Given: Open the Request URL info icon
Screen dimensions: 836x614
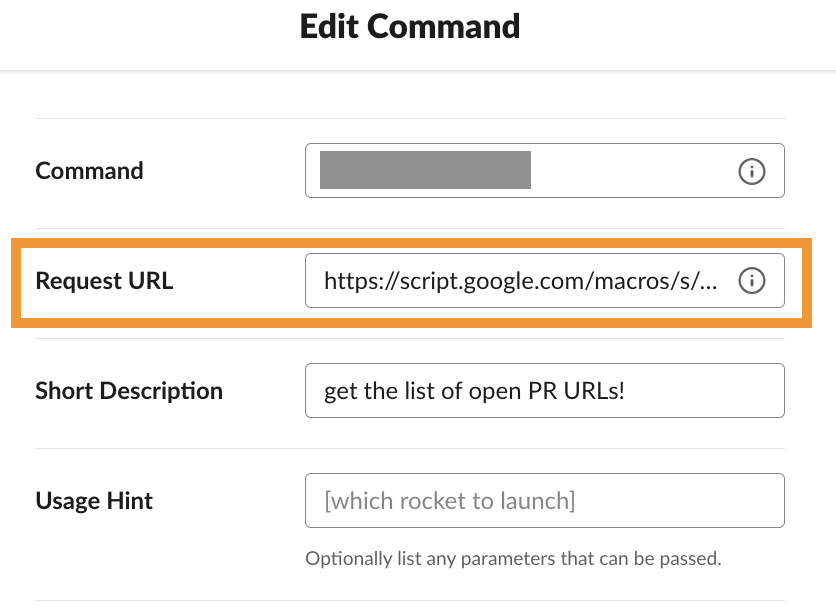Looking at the screenshot, I should (x=751, y=281).
